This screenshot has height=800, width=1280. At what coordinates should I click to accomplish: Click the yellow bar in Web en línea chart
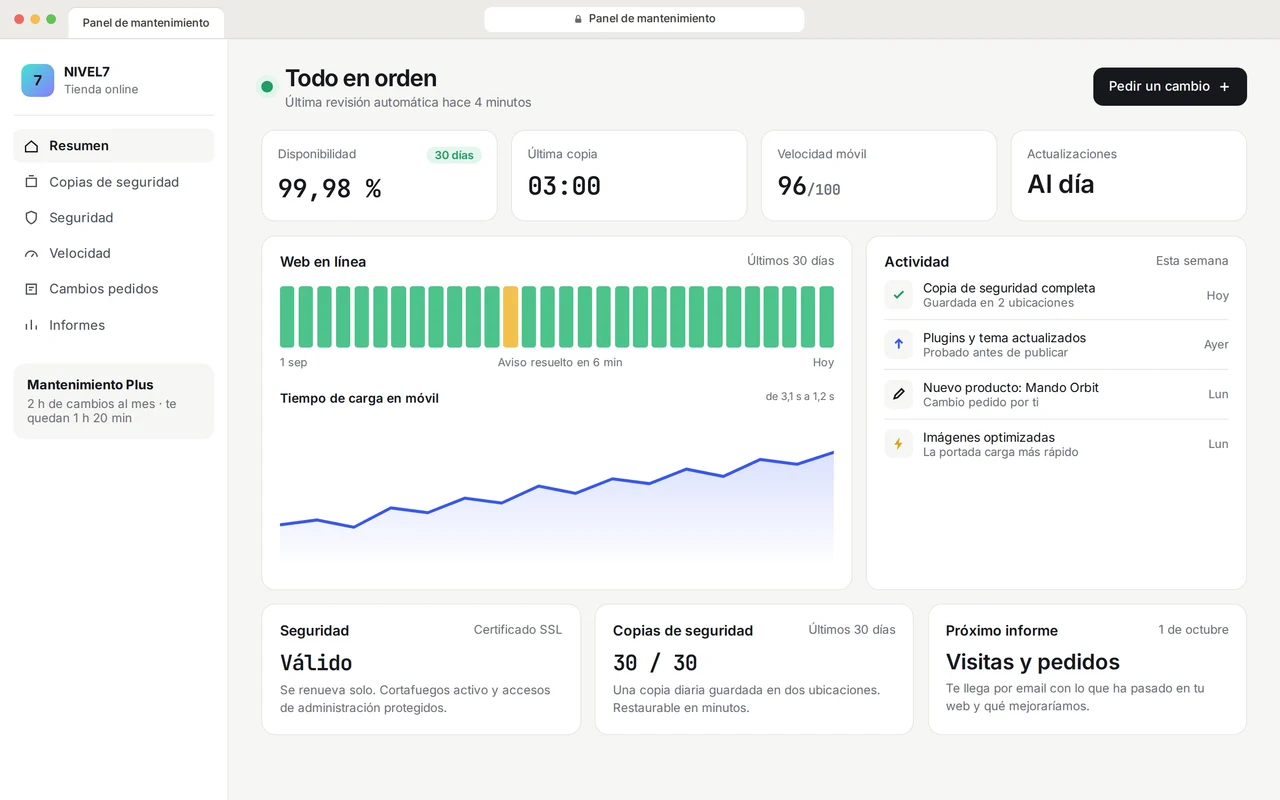[x=510, y=317]
